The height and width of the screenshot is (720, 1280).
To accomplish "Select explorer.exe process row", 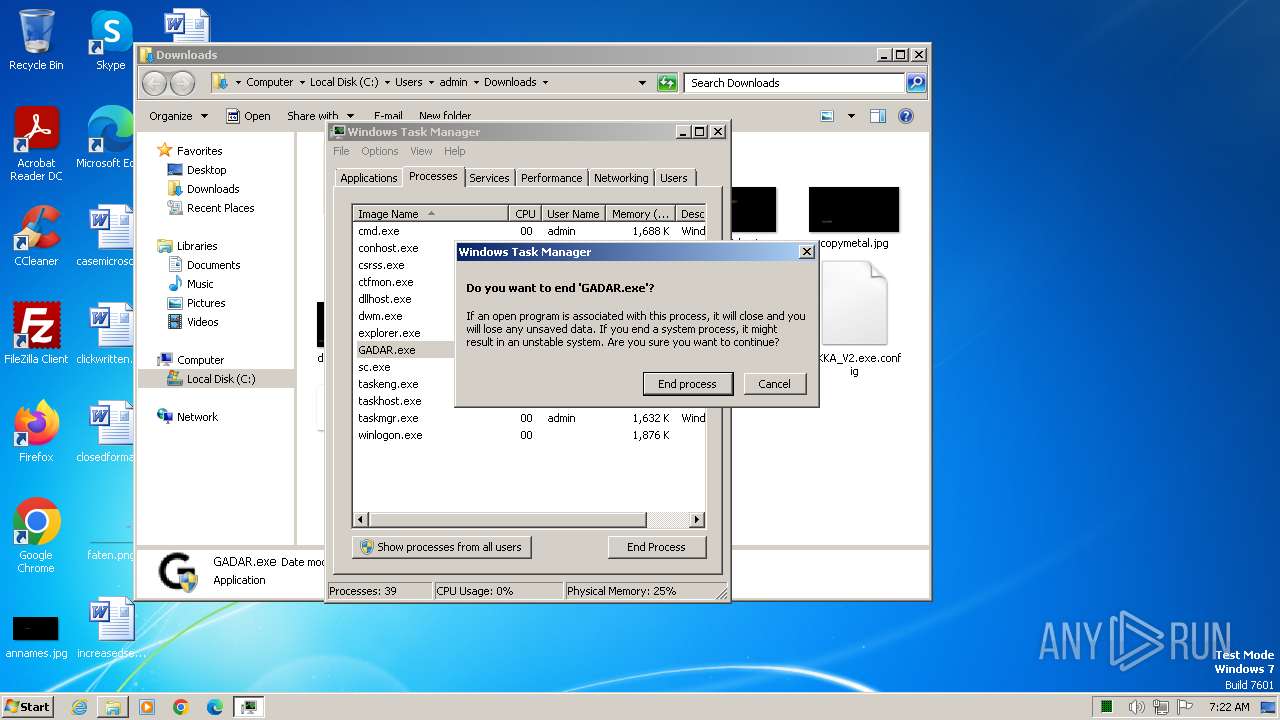I will point(405,333).
